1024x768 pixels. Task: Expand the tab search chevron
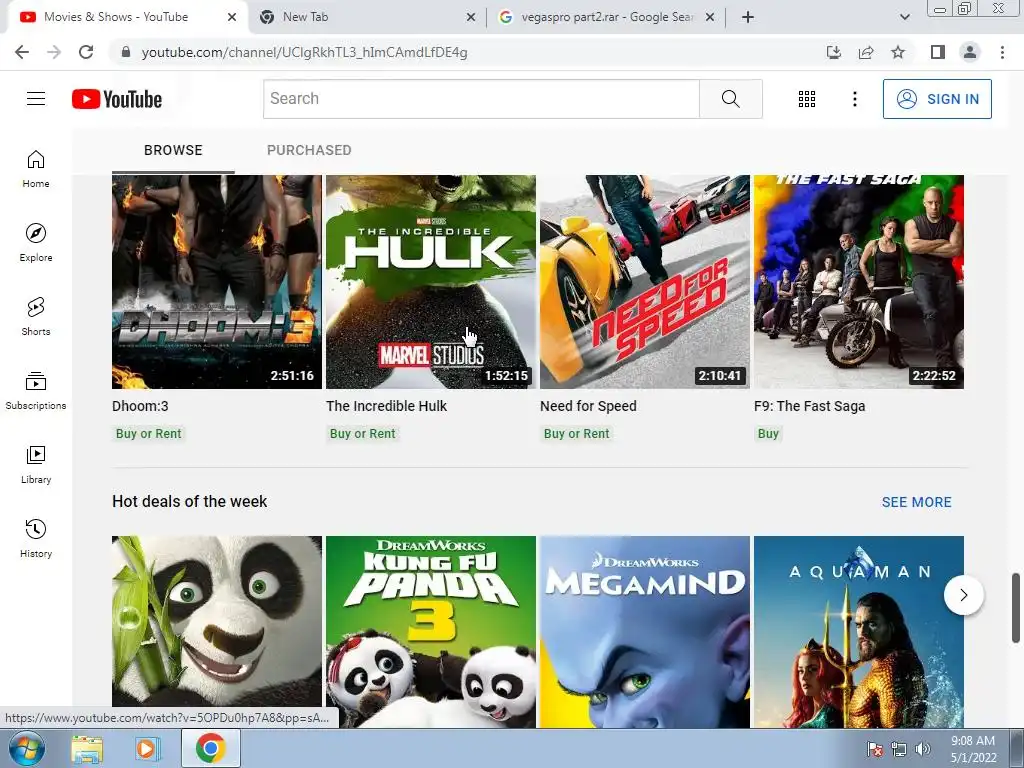(x=904, y=17)
